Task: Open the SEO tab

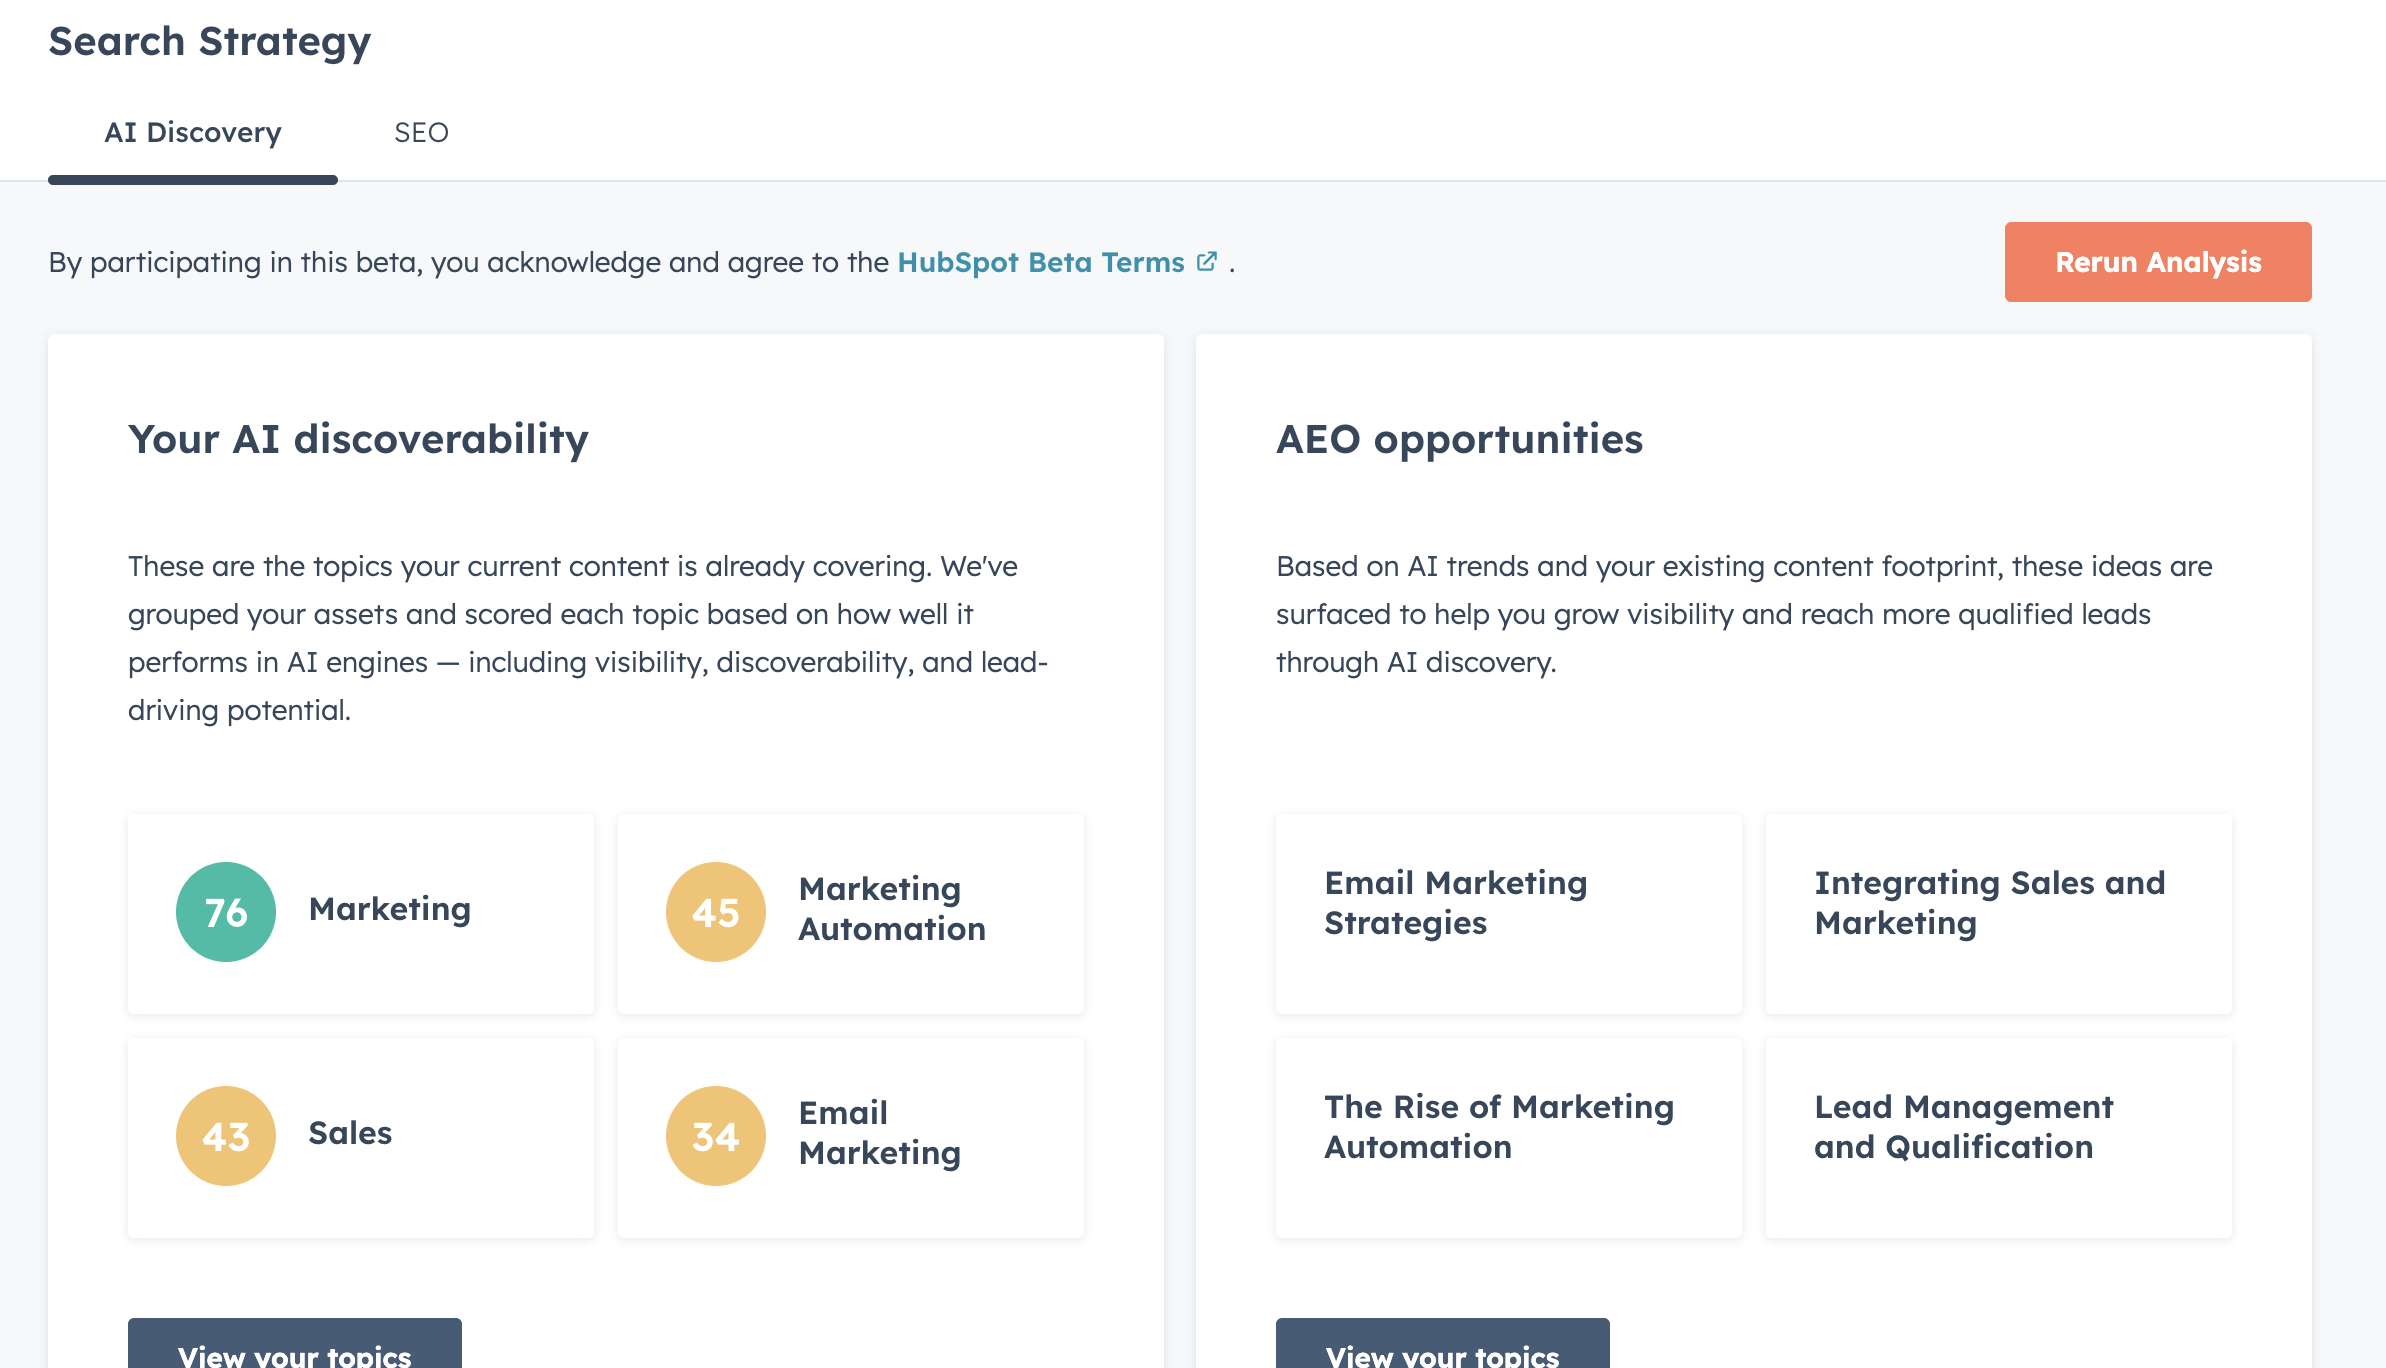Action: 421,132
